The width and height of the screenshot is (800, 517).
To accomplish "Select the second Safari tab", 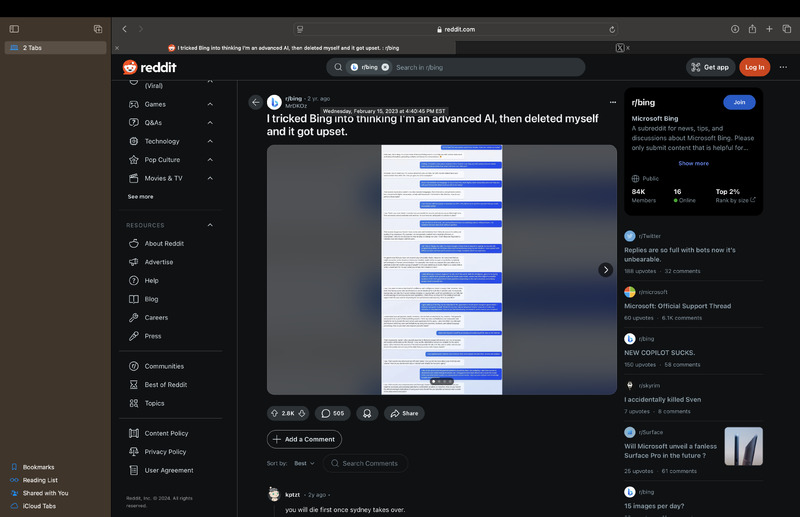I will click(x=623, y=48).
